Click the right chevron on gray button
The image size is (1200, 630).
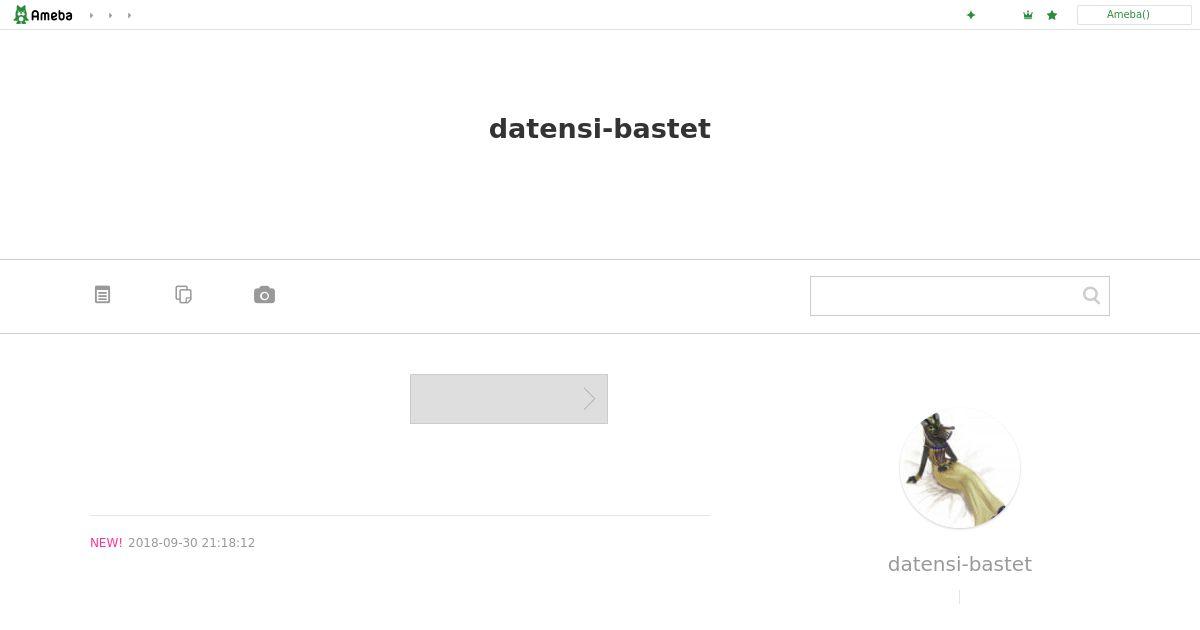(x=589, y=399)
